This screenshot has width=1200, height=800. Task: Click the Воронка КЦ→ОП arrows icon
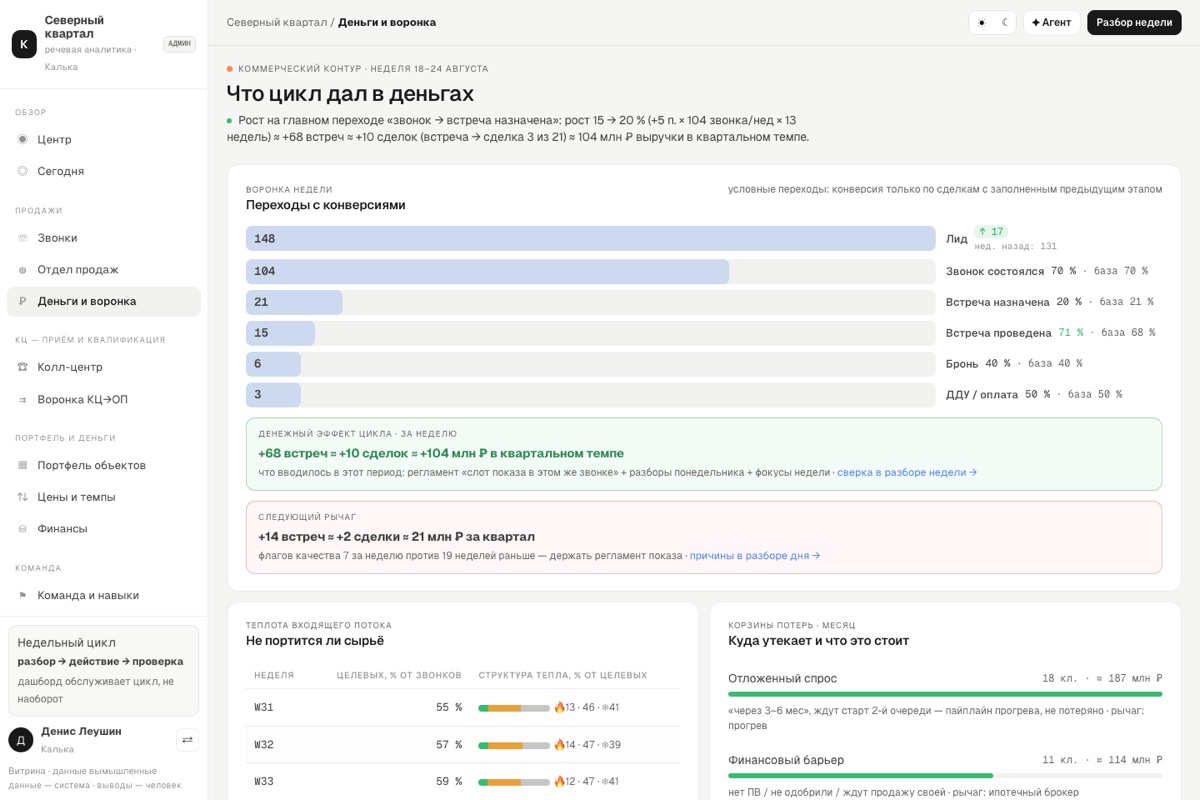(23, 400)
